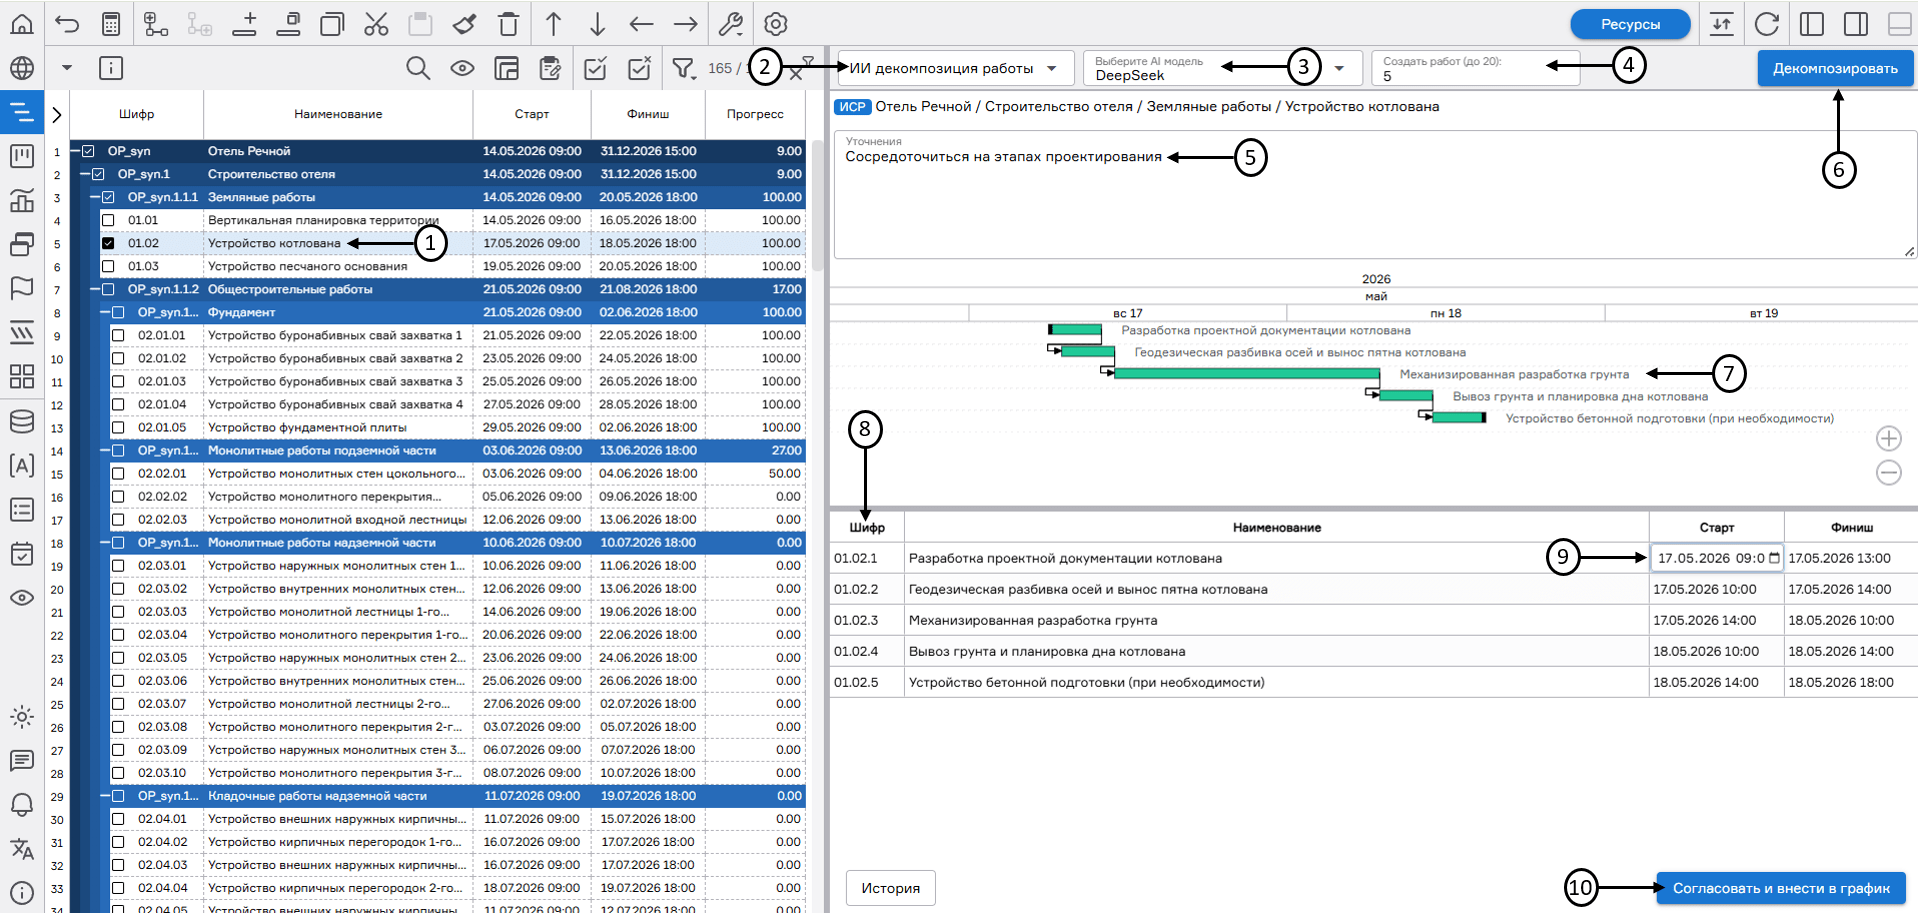This screenshot has height=913, width=1918.
Task: Click the zoom out minus icon on Gantt
Action: pos(1888,473)
